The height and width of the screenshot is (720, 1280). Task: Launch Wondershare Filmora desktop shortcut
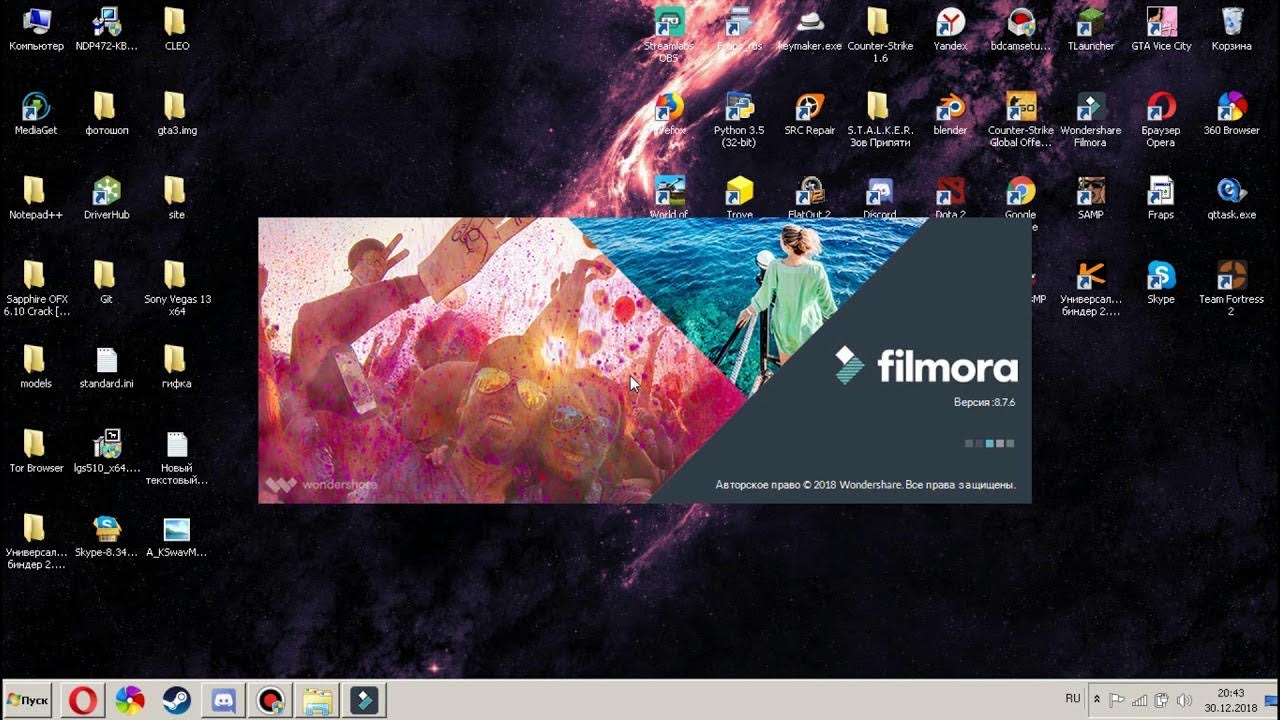click(1090, 120)
